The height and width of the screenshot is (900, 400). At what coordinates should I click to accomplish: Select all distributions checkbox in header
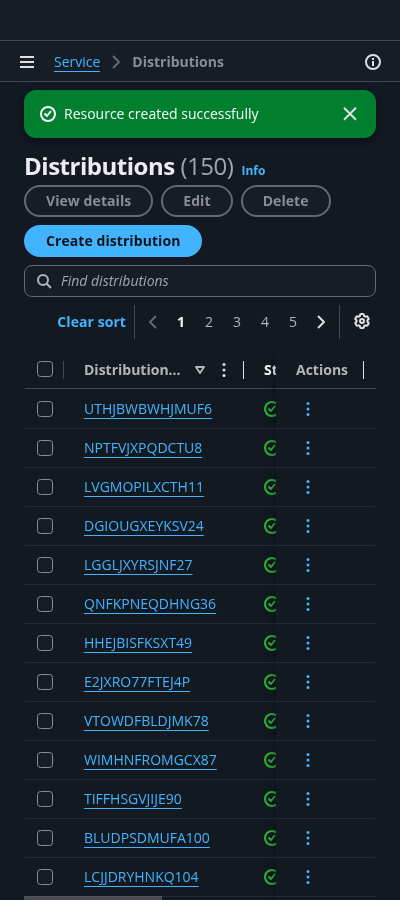[x=45, y=369]
